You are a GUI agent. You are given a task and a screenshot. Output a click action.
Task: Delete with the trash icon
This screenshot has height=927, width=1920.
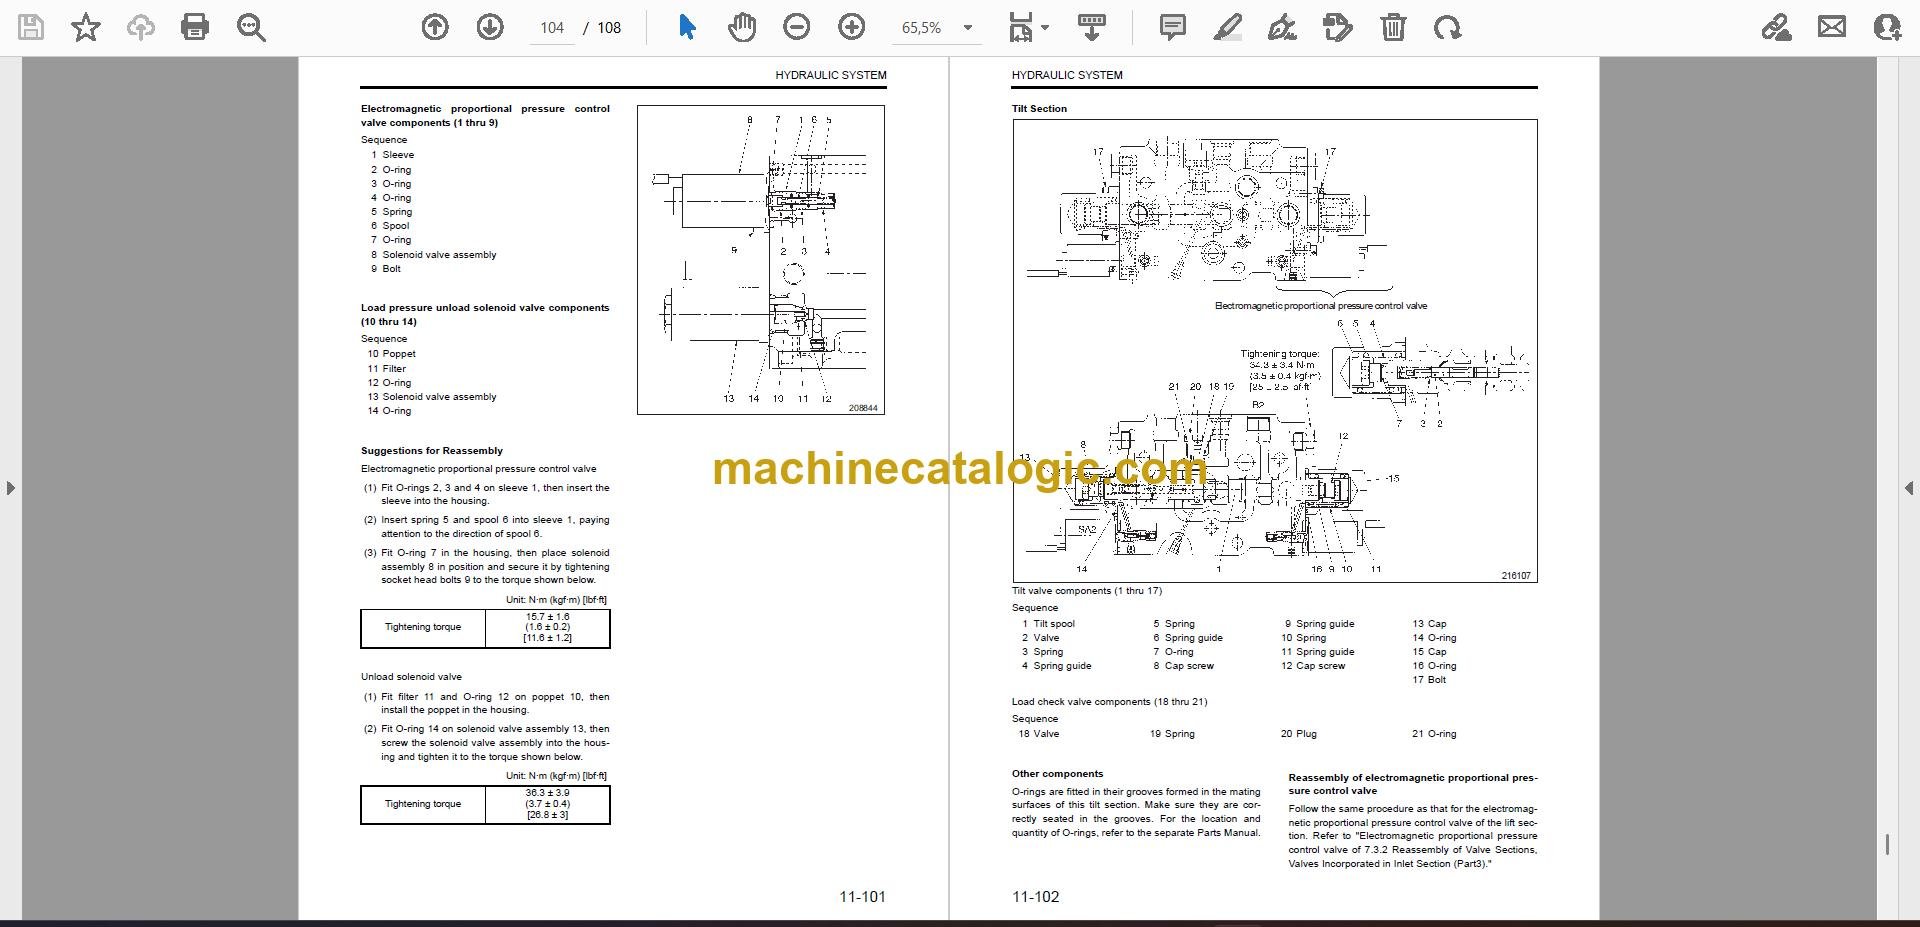1393,27
